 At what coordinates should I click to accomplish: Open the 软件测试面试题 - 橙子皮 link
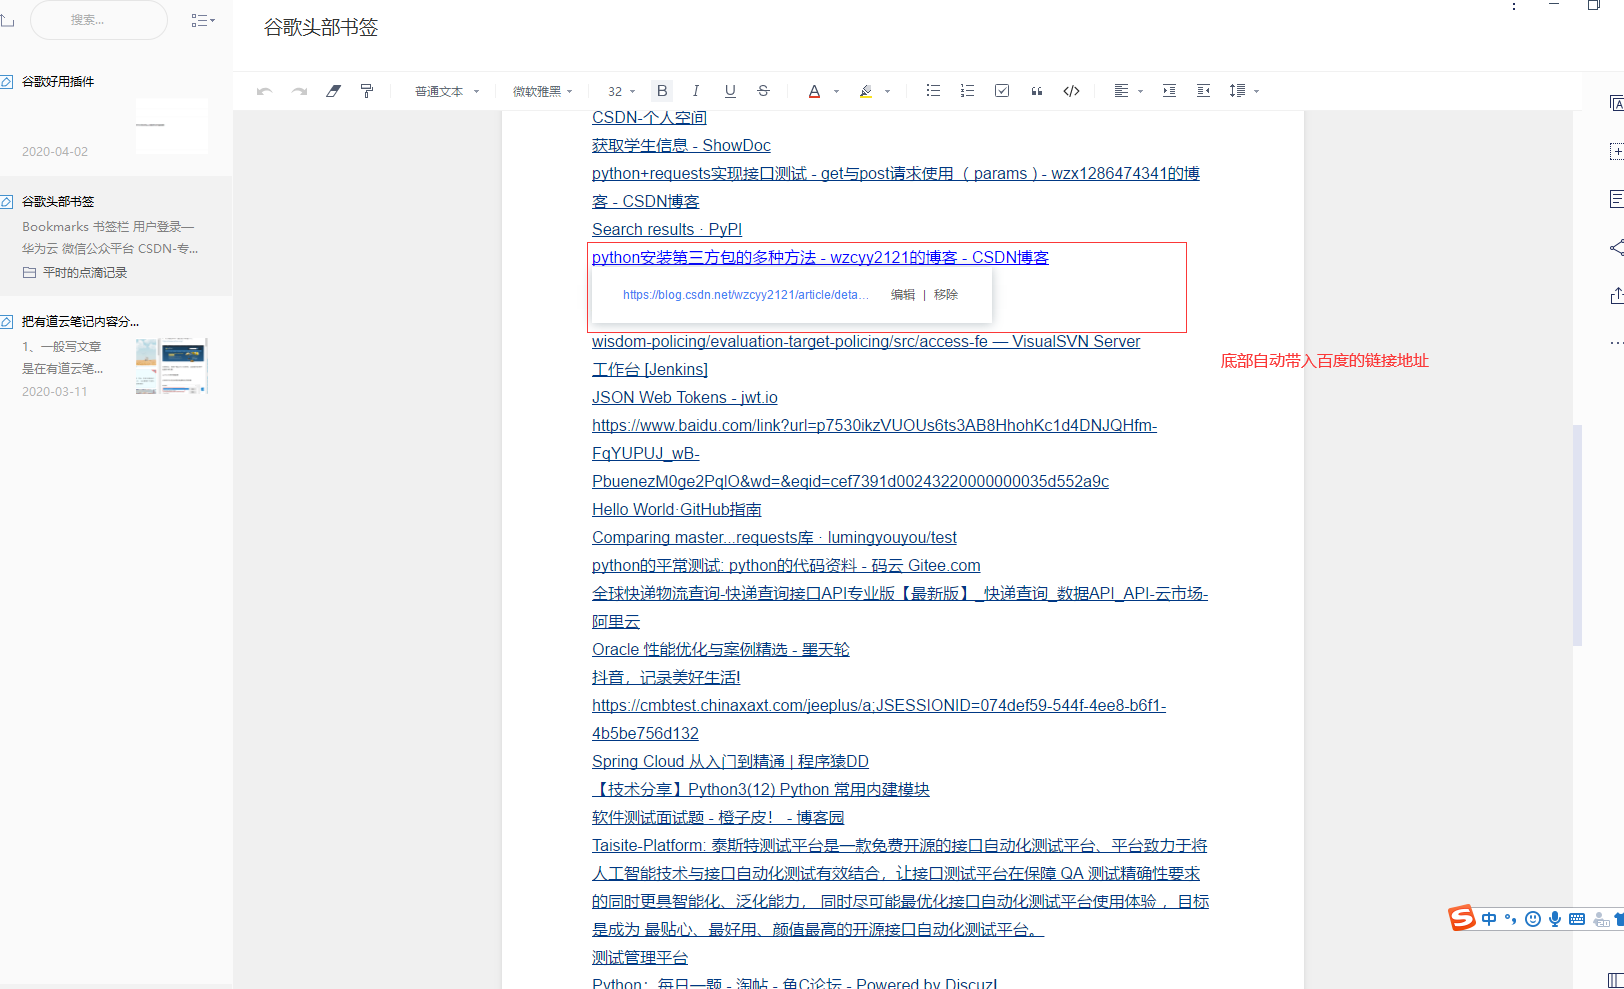[x=718, y=817]
